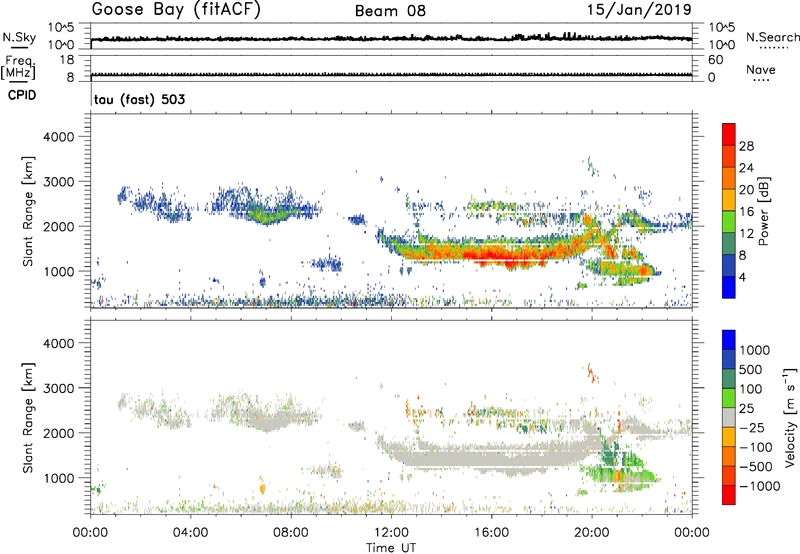Click the '-1000' Velocity colorbar tick

tap(760, 486)
